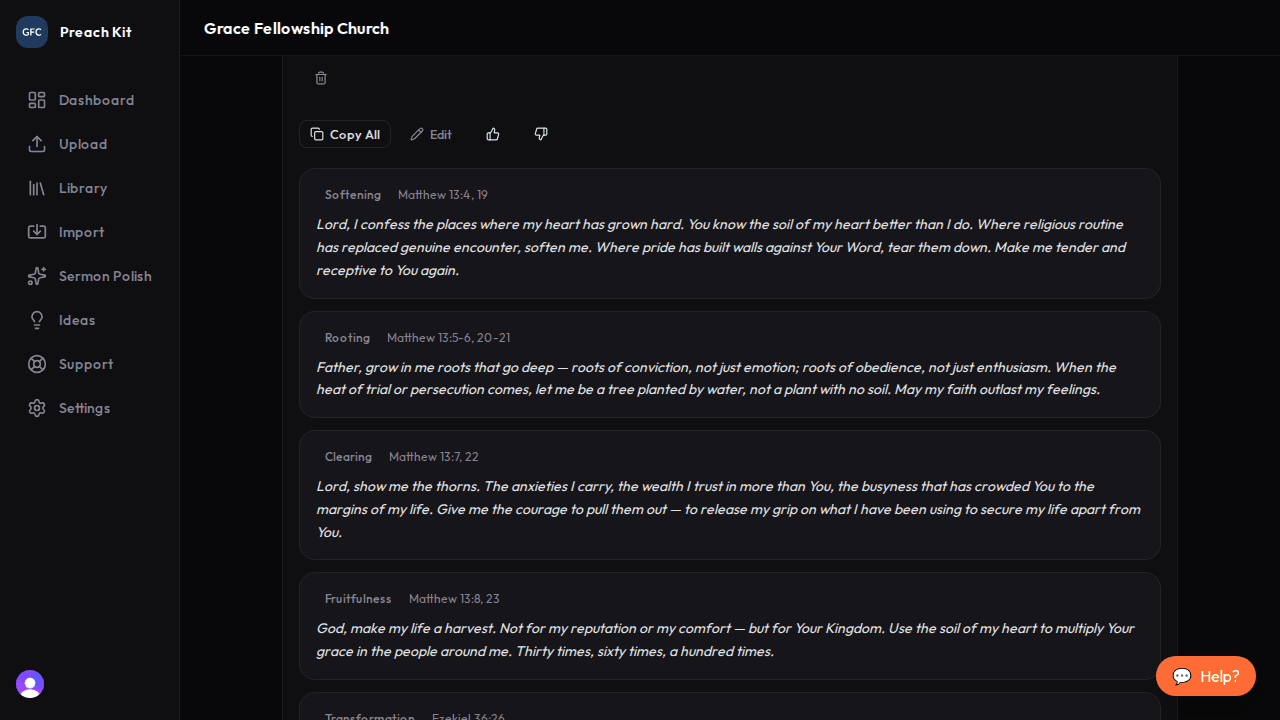
Task: Select the Fruitfulness prayer card
Action: point(729,626)
